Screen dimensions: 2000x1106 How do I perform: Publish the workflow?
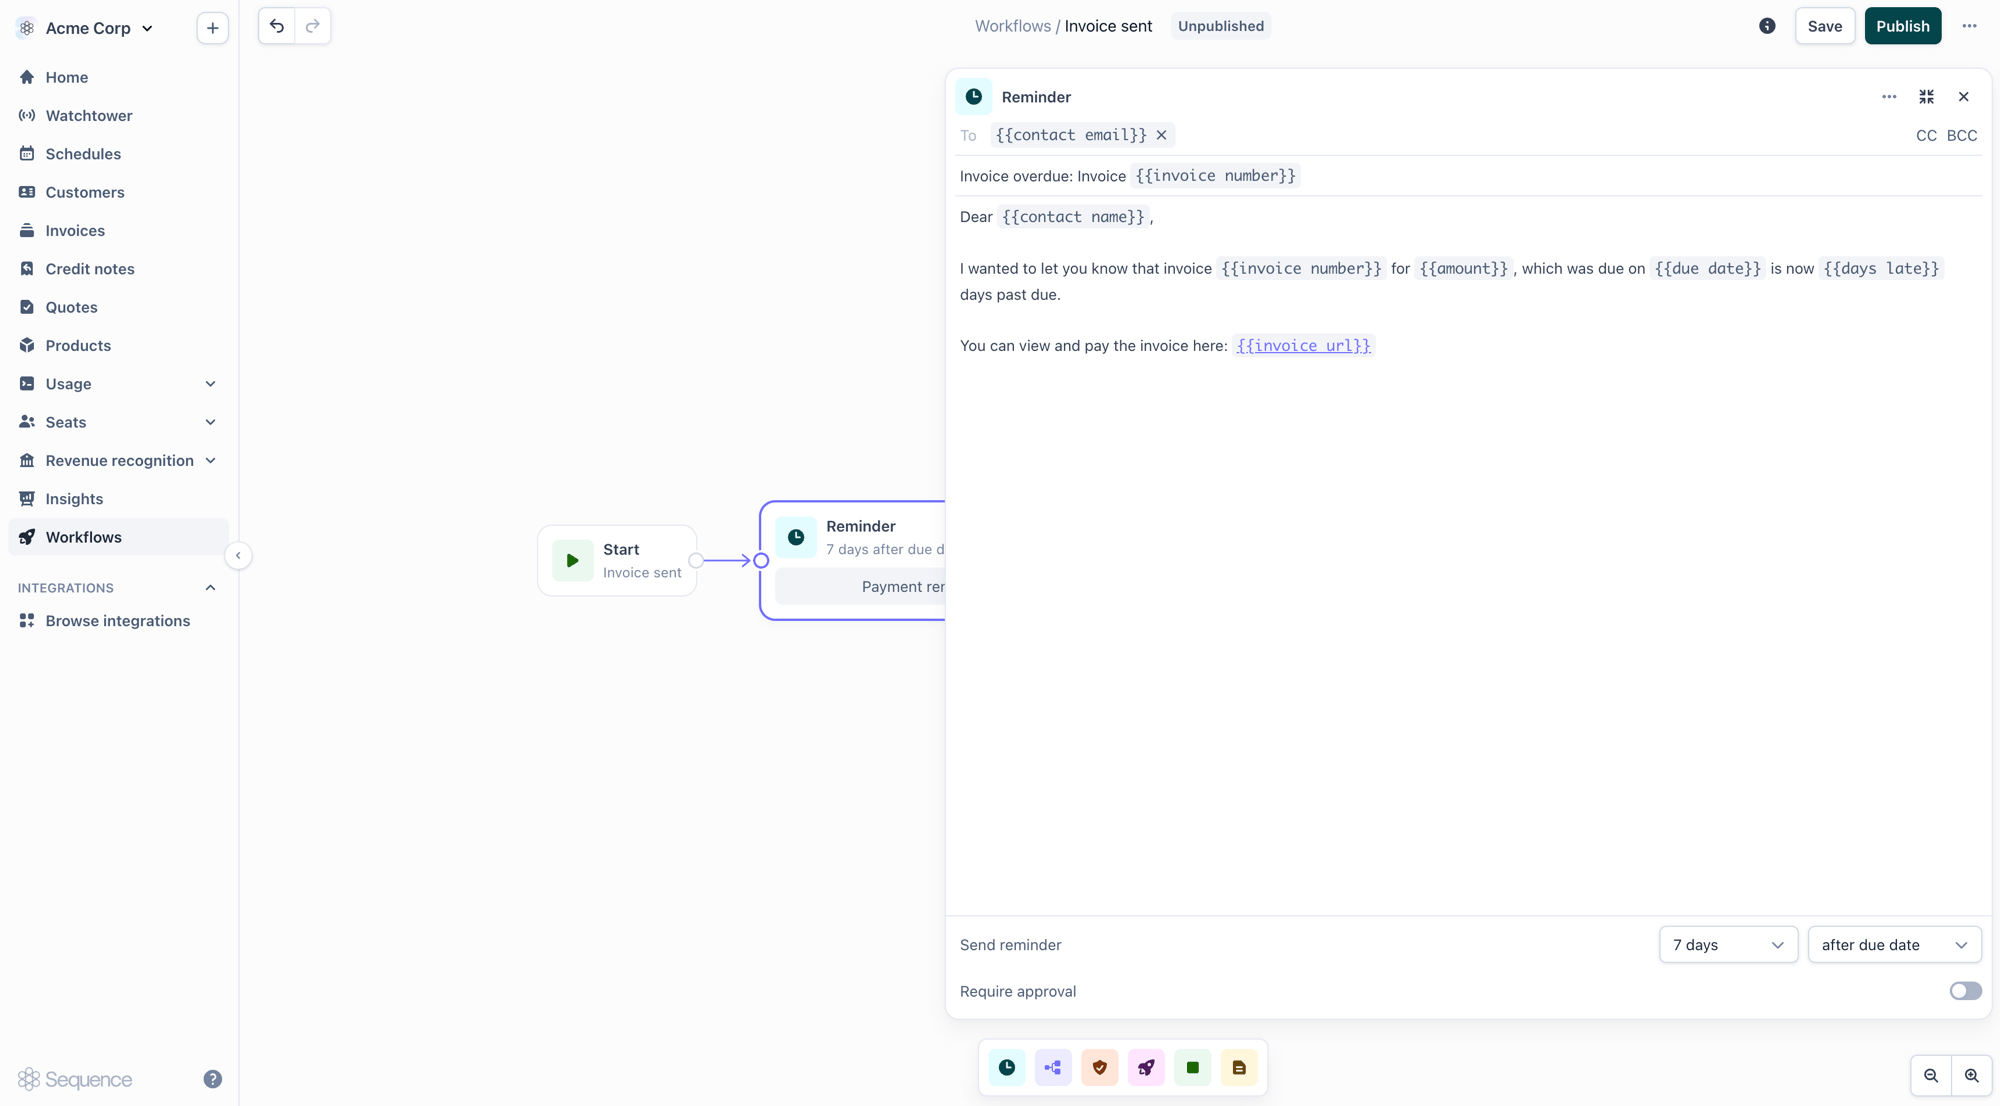point(1902,26)
